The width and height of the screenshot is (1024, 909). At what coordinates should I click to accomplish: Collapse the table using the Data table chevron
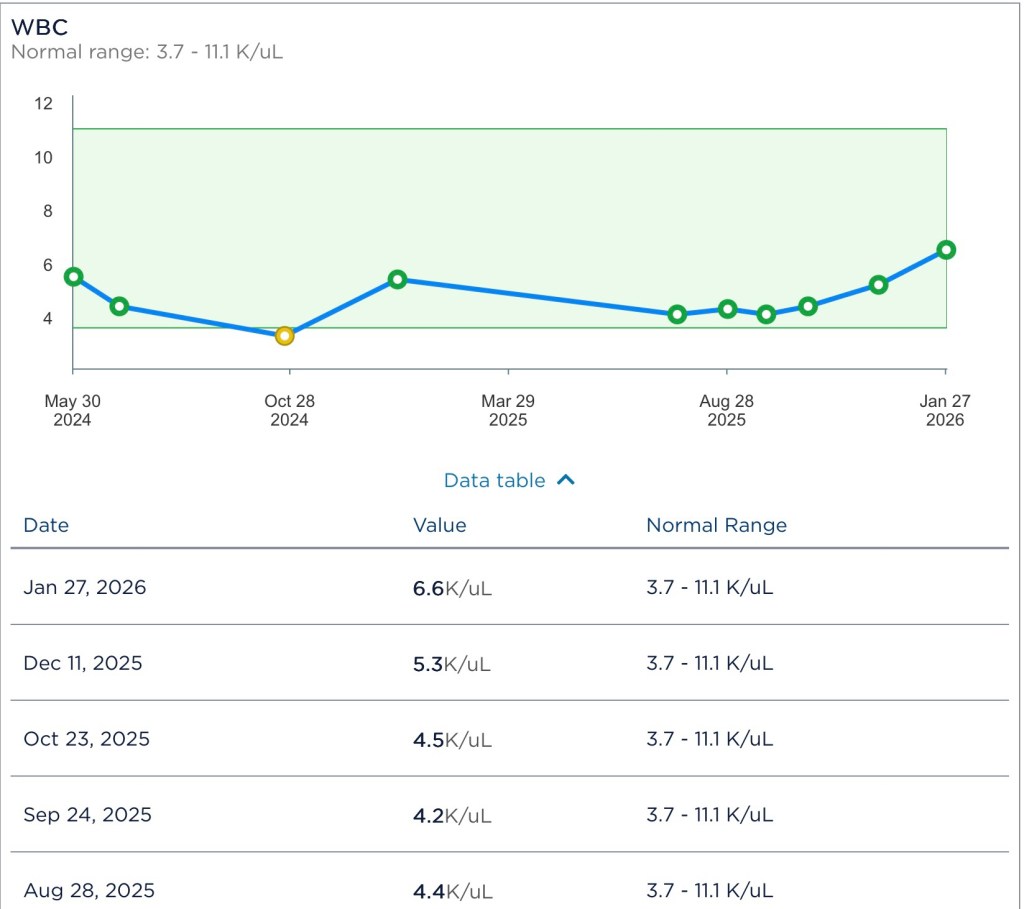coord(566,480)
